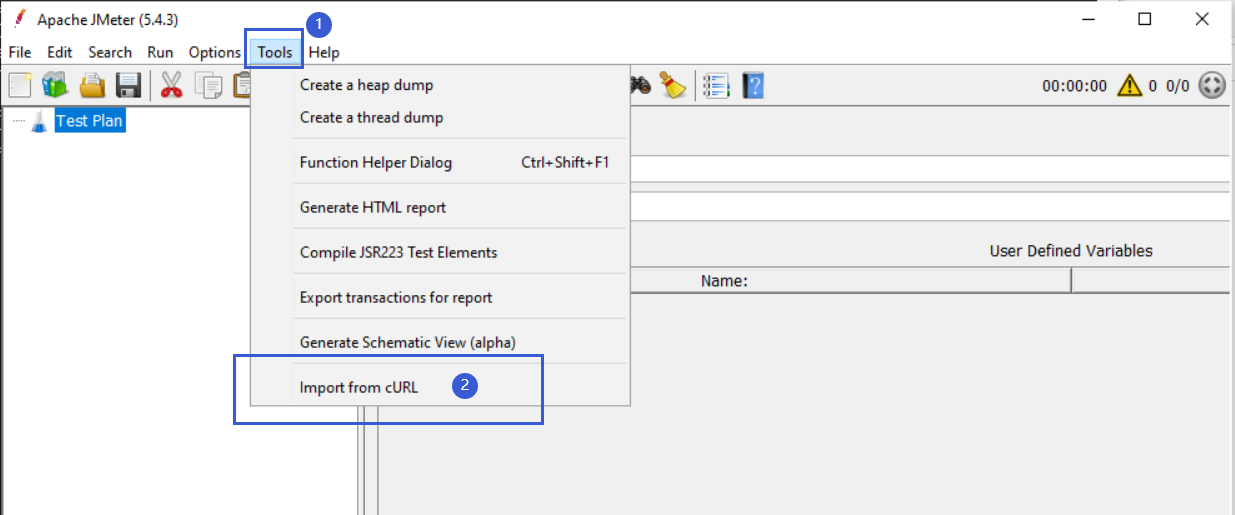Select Generate Schematic View (alpha)
Image resolution: width=1235 pixels, height=515 pixels.
[x=440, y=342]
